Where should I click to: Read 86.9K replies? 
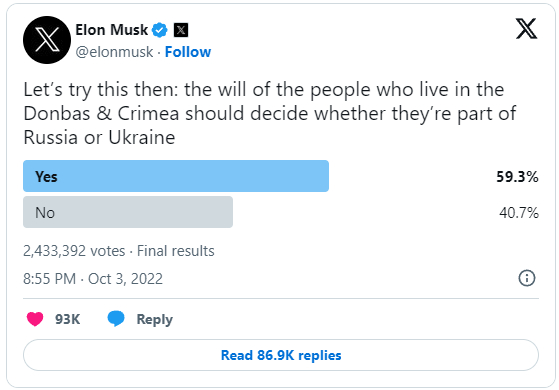281,355
